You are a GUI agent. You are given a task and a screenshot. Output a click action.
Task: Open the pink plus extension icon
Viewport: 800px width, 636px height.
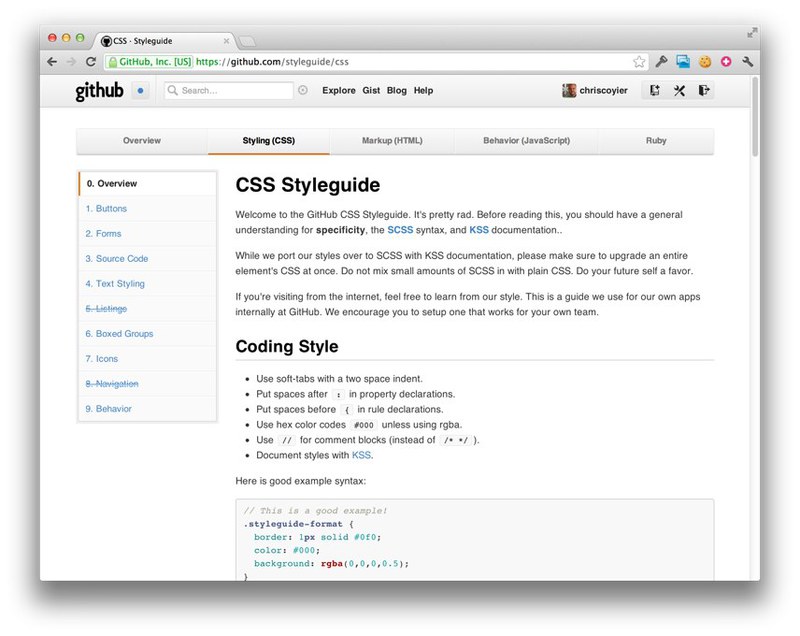(725, 61)
